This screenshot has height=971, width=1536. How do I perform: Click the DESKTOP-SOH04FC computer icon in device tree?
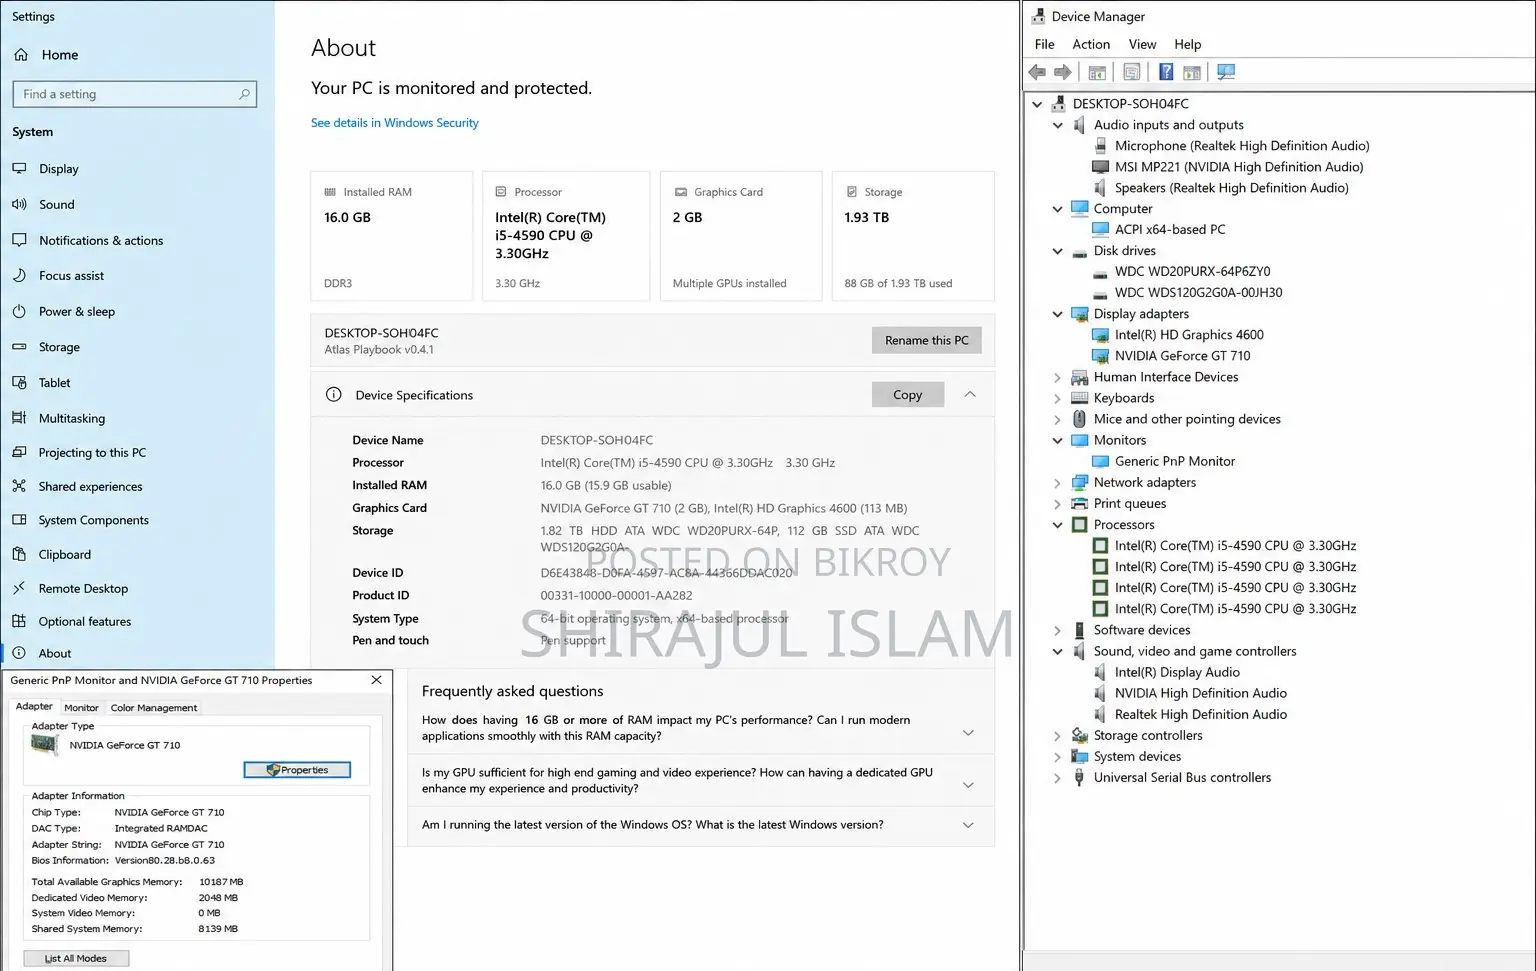point(1059,104)
